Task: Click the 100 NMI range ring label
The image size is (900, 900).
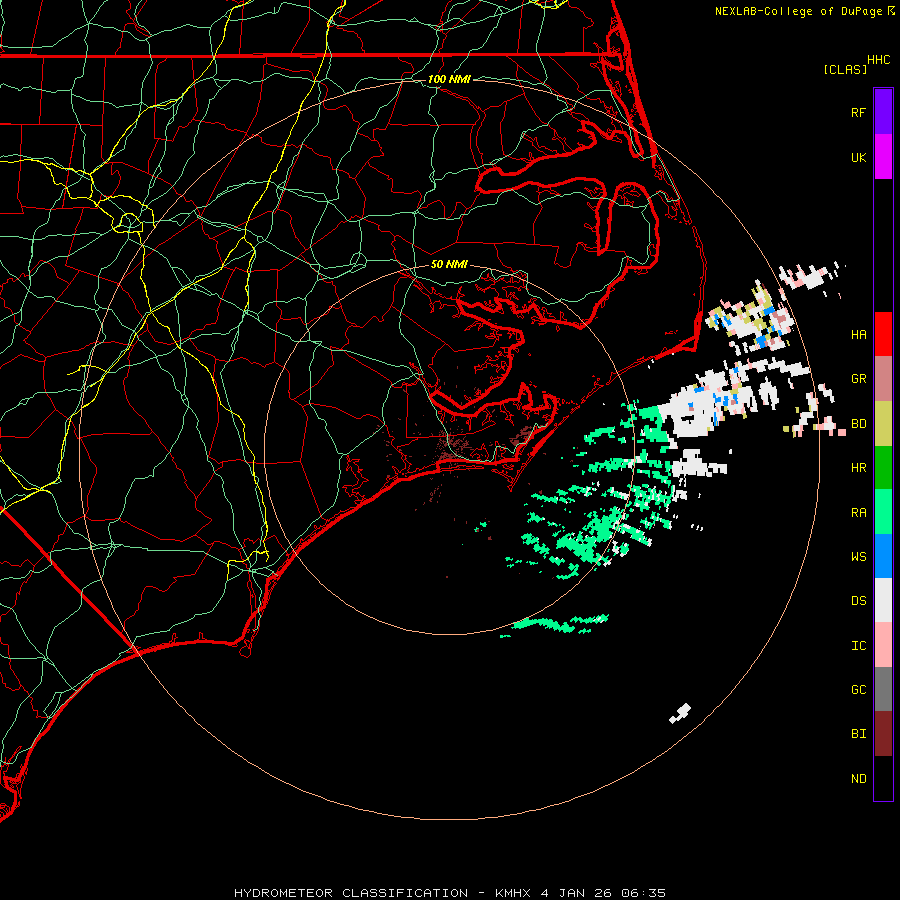Action: [449, 79]
